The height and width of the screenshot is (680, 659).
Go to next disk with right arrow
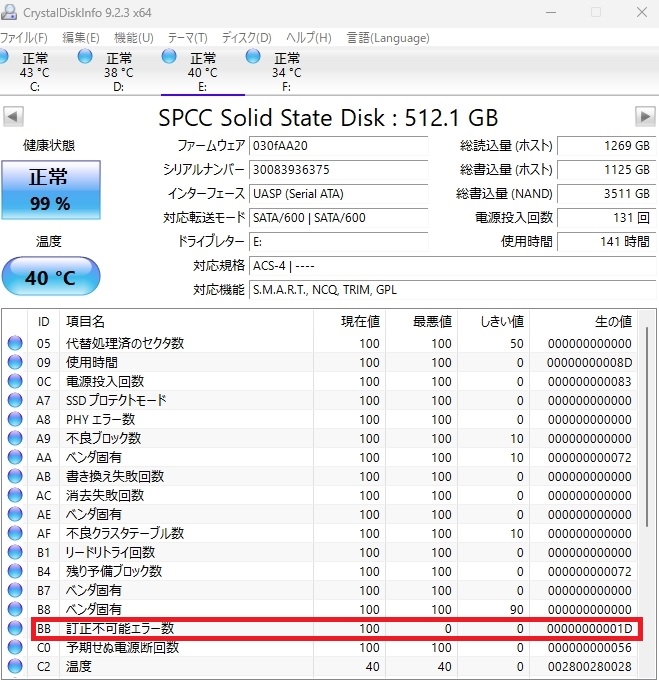[x=645, y=116]
